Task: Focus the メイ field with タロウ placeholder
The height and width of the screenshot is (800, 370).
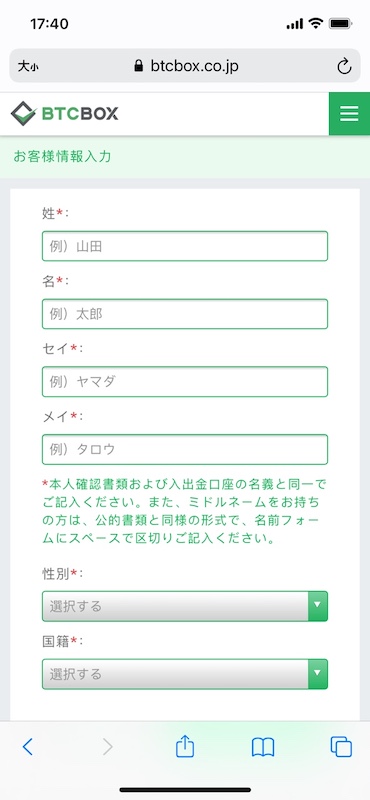Action: pyautogui.click(x=185, y=449)
